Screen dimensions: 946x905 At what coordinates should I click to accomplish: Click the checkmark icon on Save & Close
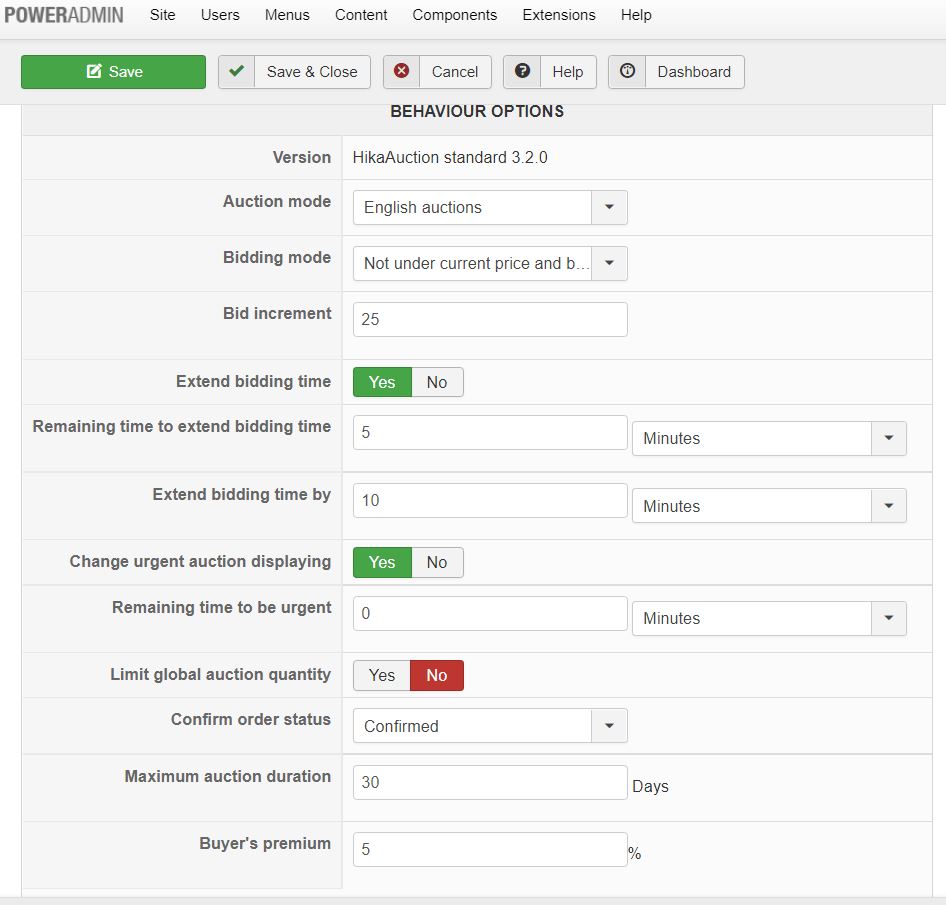pyautogui.click(x=237, y=72)
